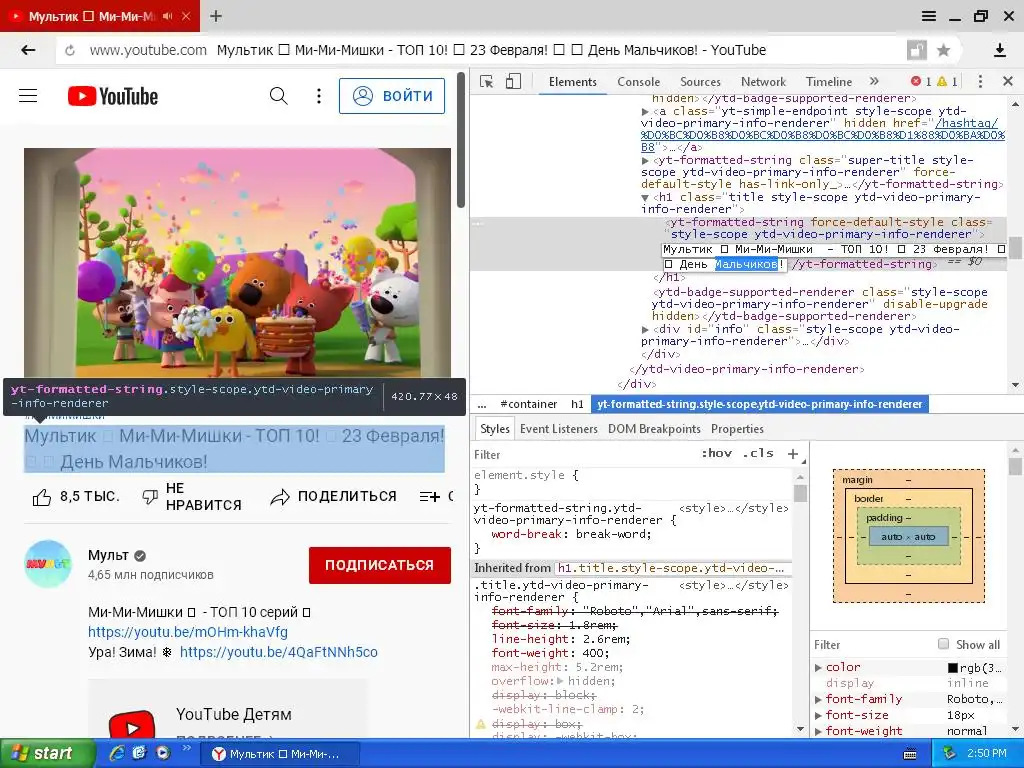Open YouTube settings three-dot menu

click(x=319, y=96)
